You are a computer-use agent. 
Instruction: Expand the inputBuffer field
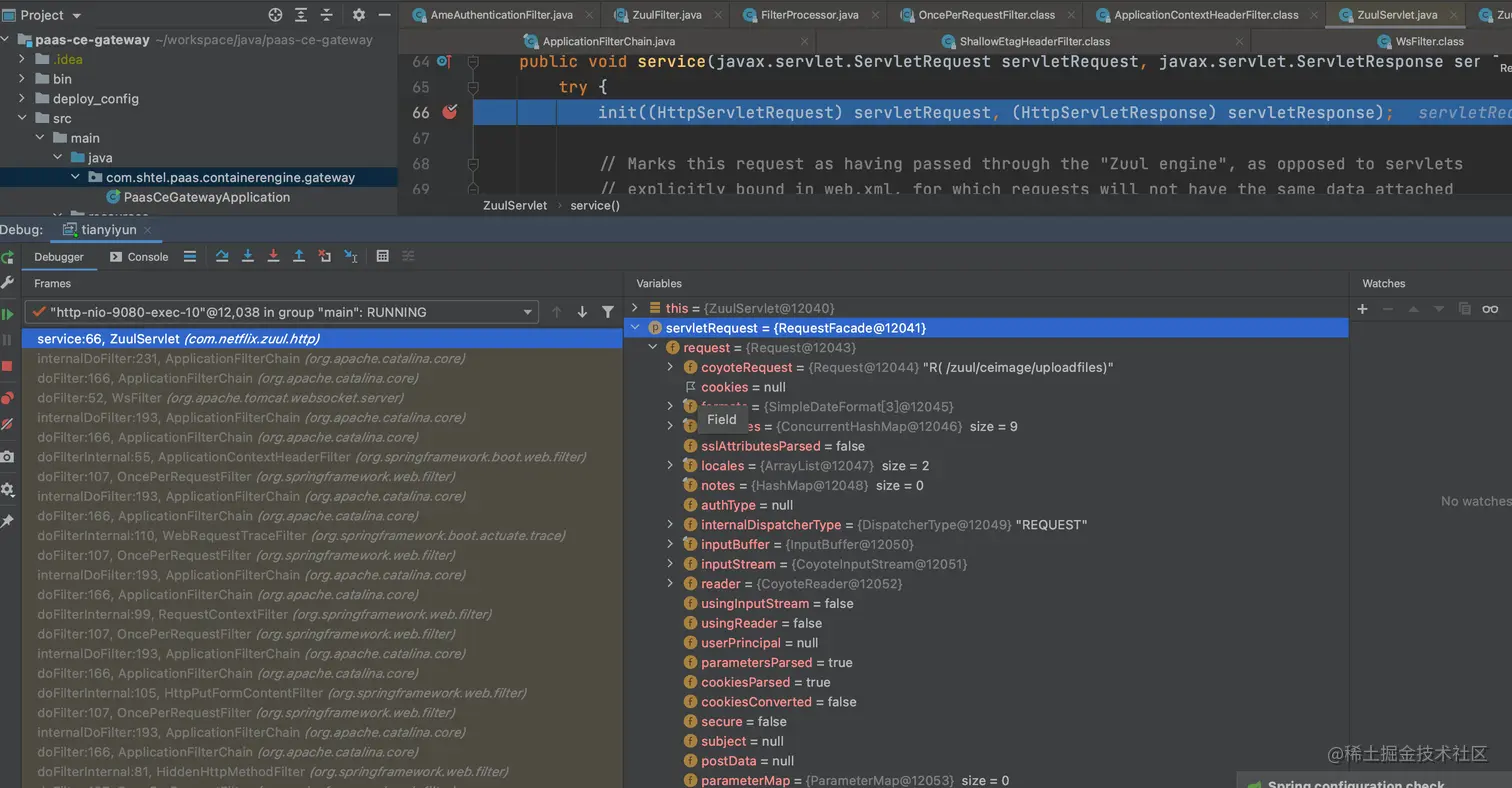coord(670,544)
